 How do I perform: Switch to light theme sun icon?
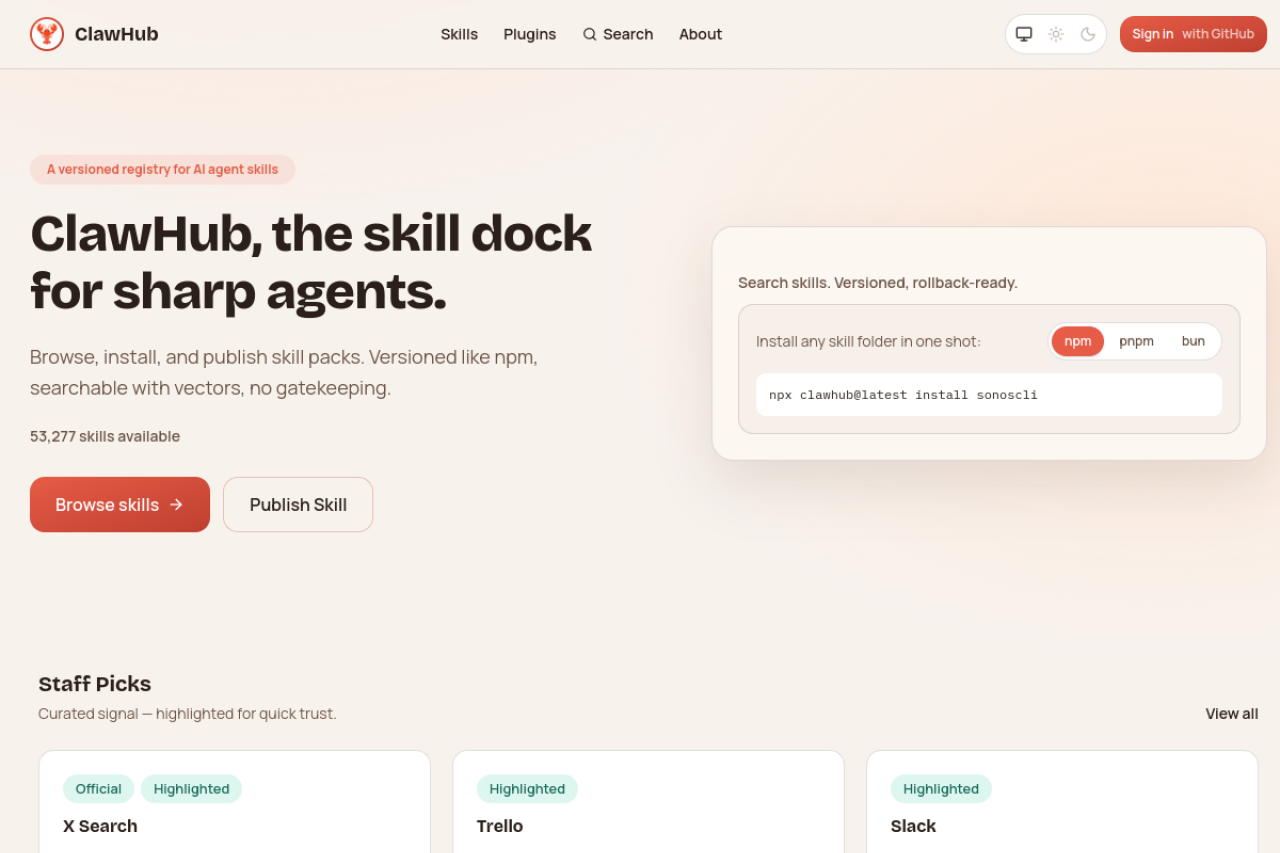(1056, 34)
